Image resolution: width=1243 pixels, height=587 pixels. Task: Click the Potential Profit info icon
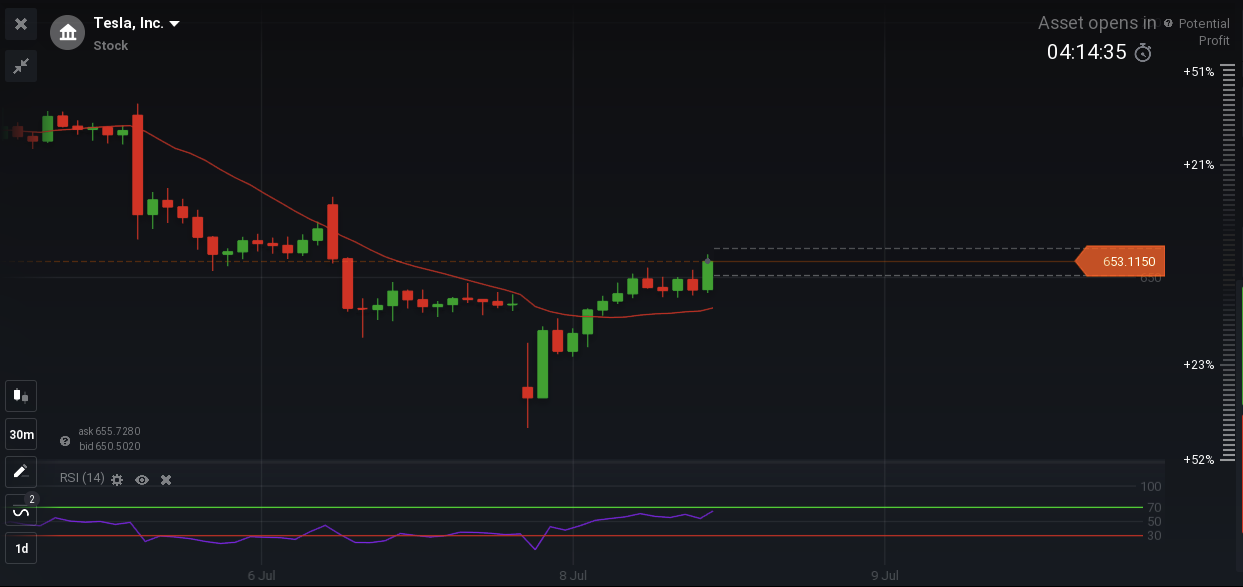1169,23
